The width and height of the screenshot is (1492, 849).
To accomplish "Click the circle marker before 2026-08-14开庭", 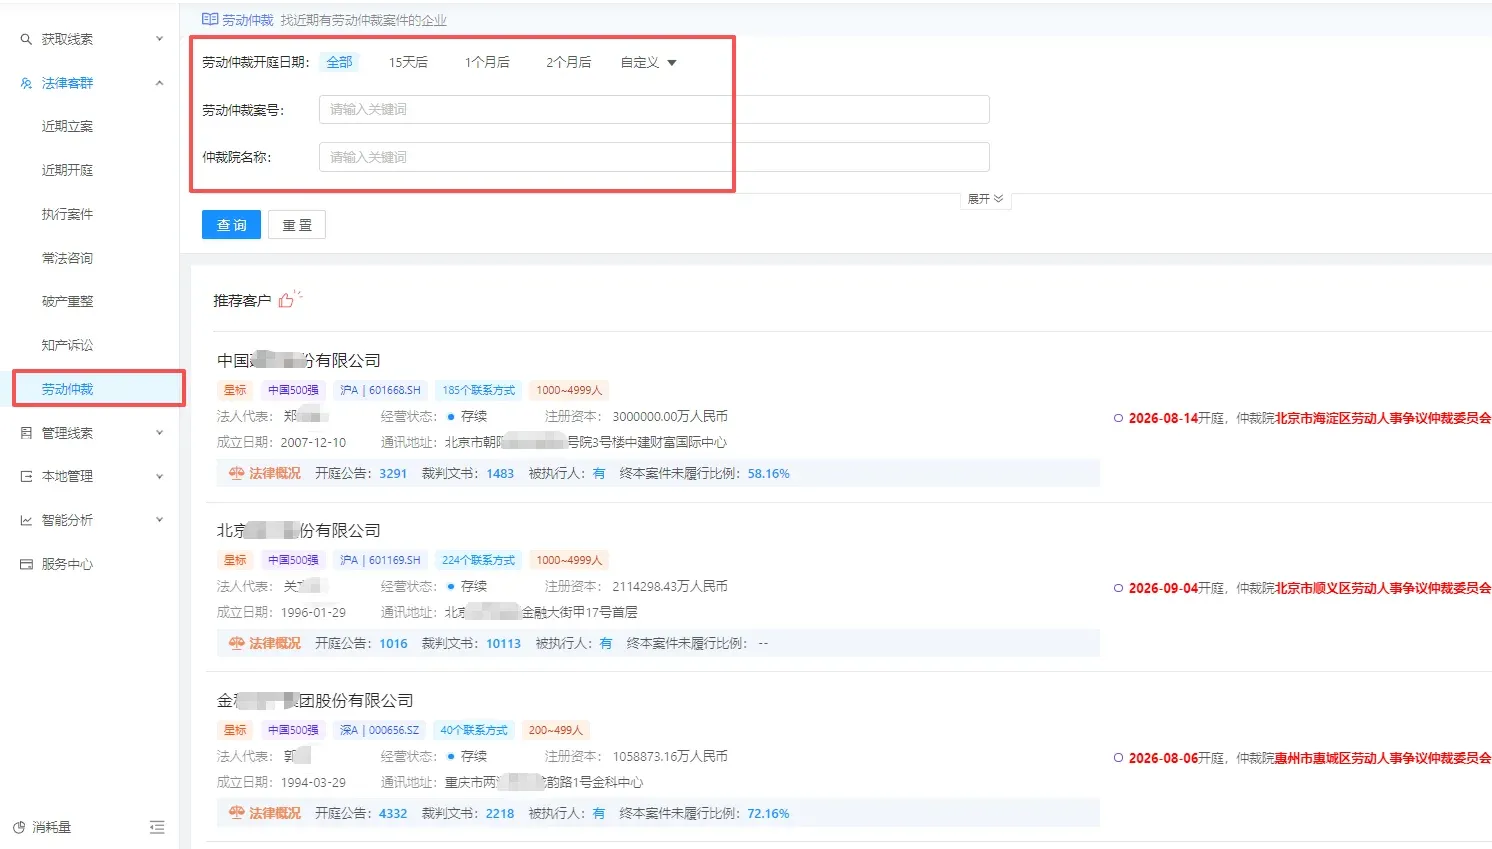I will (x=1118, y=418).
